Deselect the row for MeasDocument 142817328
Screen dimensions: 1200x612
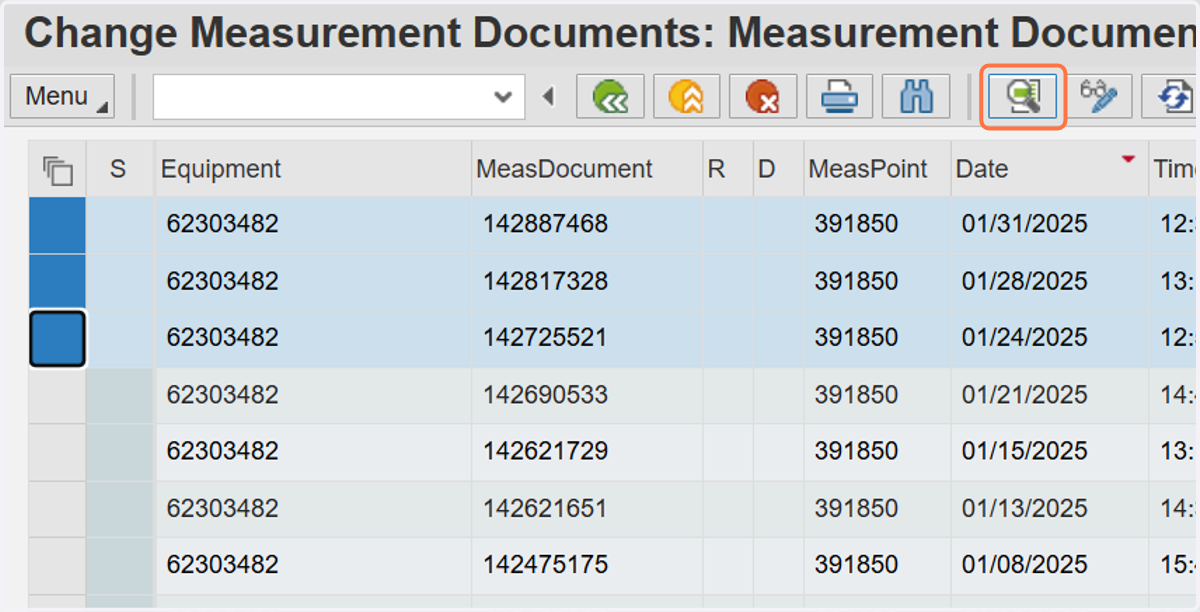tap(57, 281)
